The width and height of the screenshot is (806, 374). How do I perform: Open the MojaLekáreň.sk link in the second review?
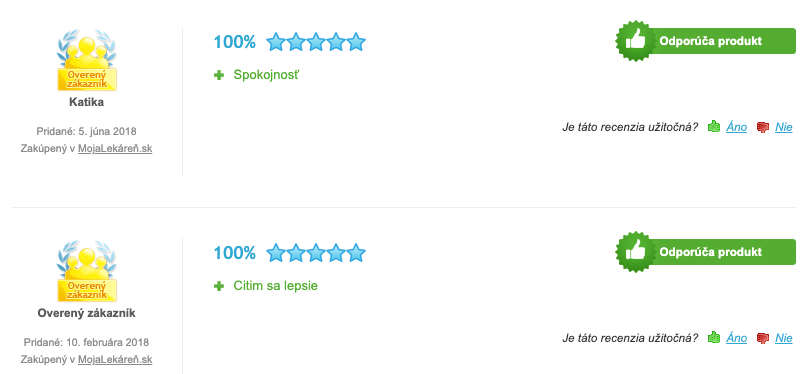[x=115, y=360]
